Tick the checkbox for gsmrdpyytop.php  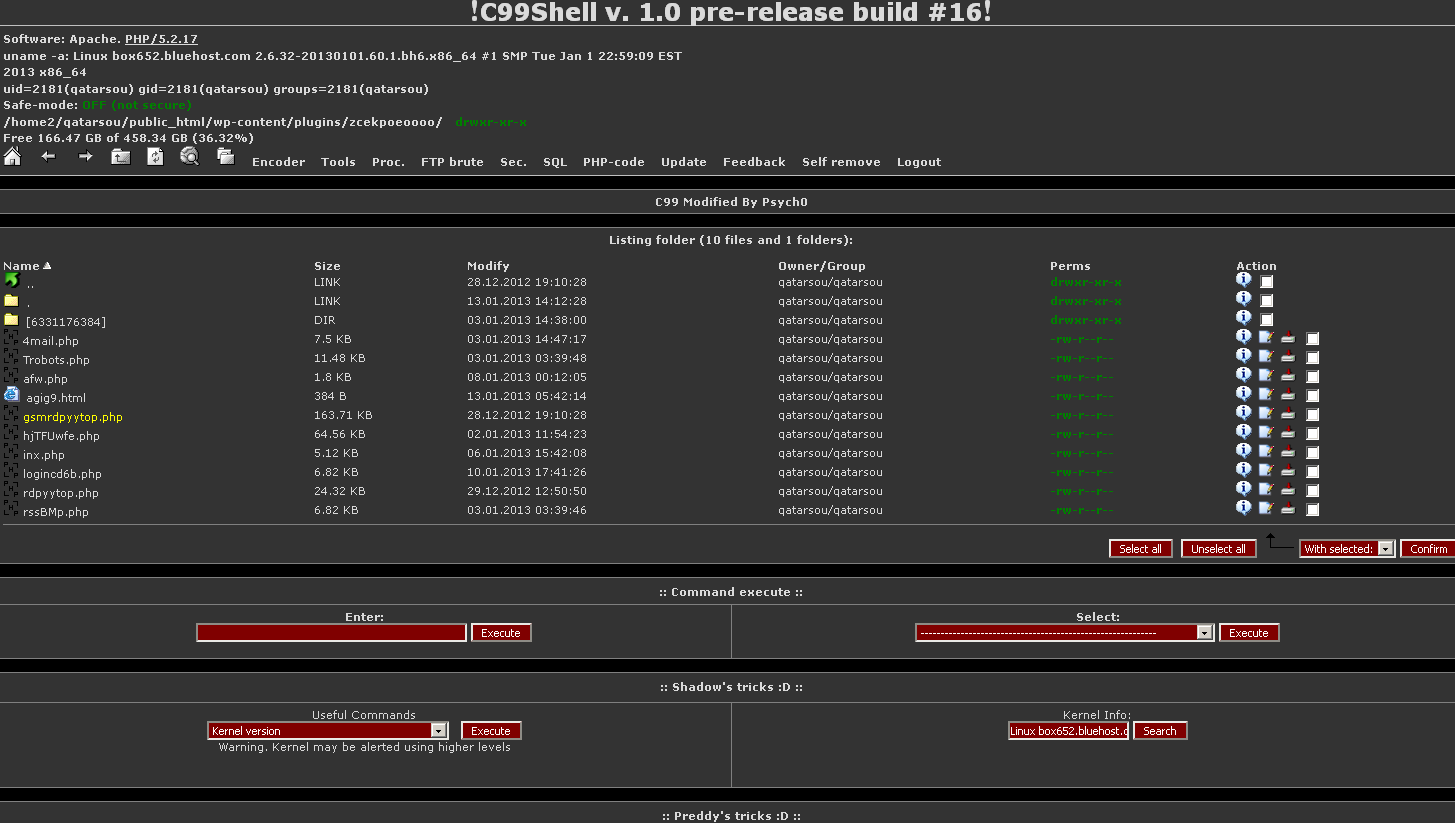click(x=1313, y=415)
